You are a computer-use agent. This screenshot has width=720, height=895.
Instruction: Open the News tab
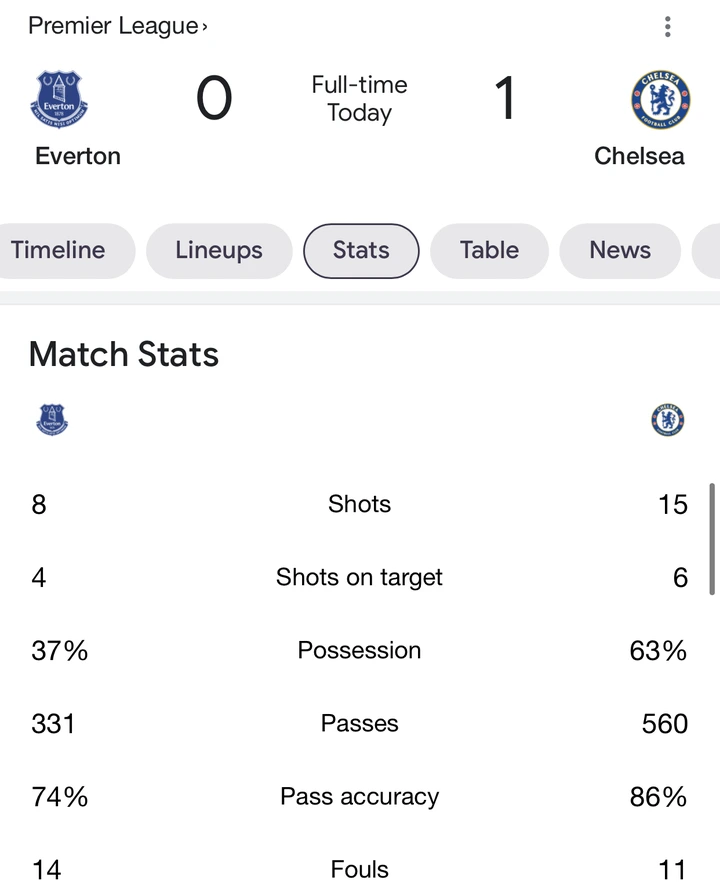coord(620,250)
